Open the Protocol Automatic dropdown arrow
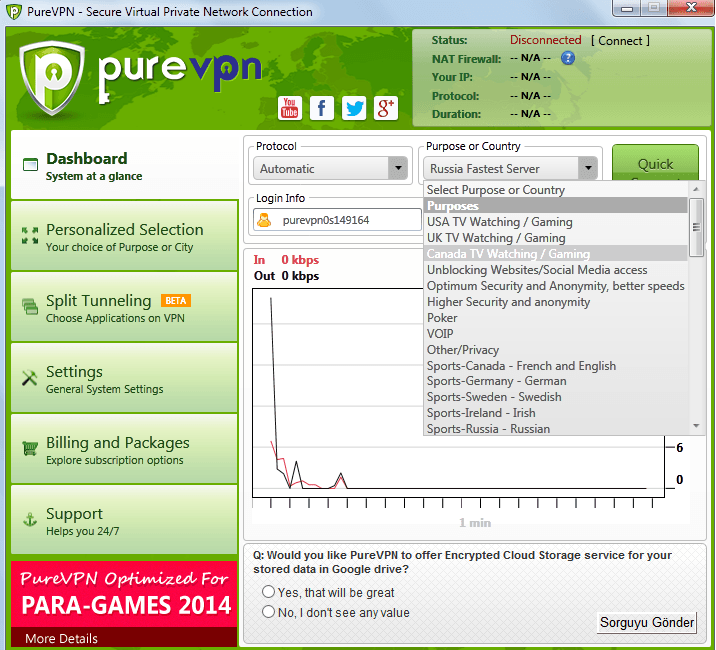This screenshot has height=650, width=716. (398, 168)
